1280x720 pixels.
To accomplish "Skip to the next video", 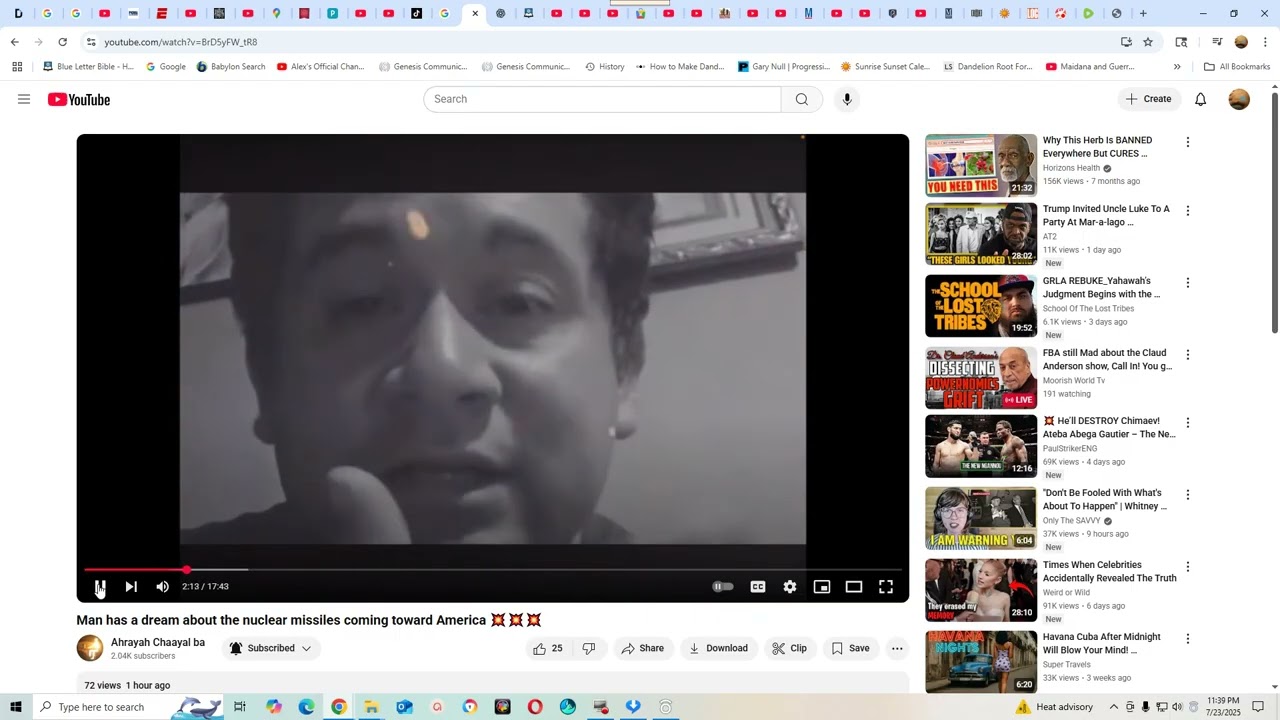I will pos(131,587).
